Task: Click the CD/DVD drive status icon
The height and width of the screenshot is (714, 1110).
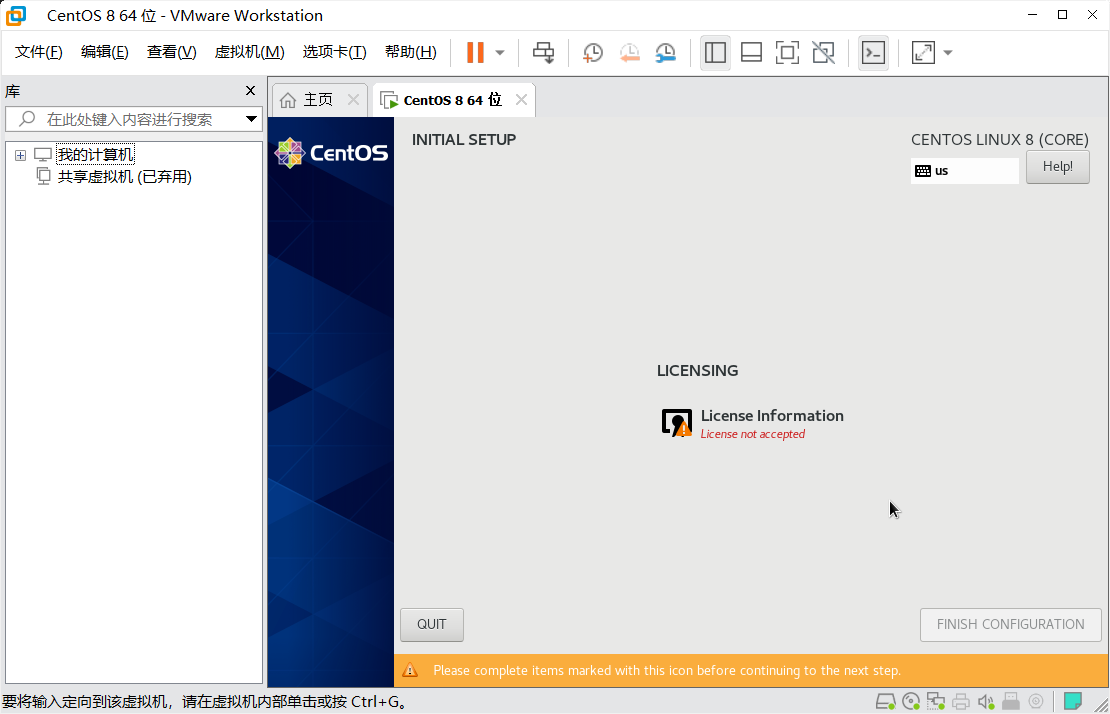Action: pos(911,701)
